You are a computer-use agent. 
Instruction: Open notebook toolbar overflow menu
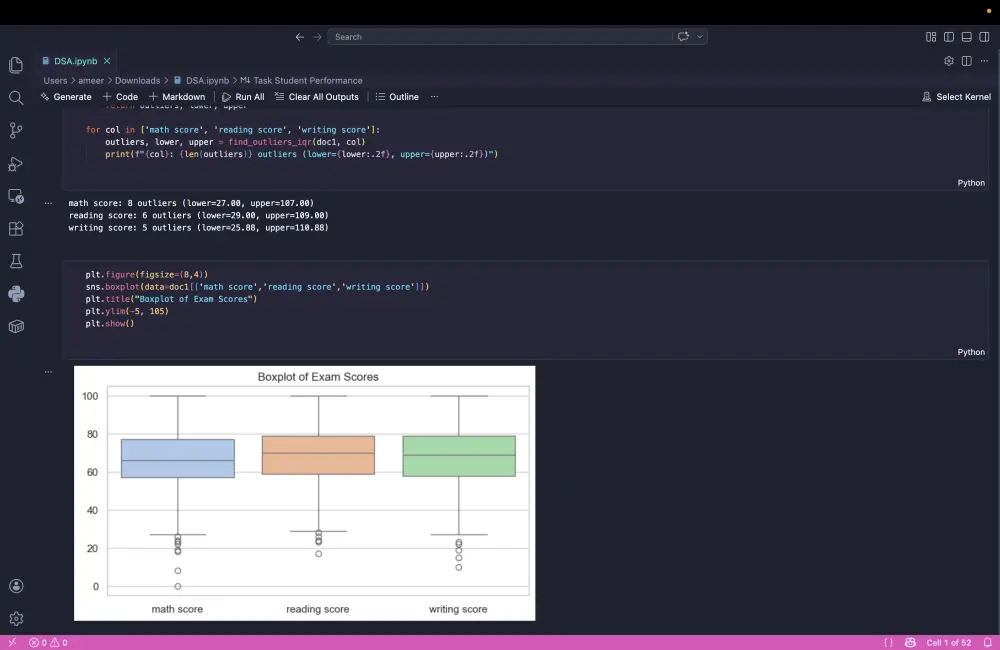click(434, 97)
